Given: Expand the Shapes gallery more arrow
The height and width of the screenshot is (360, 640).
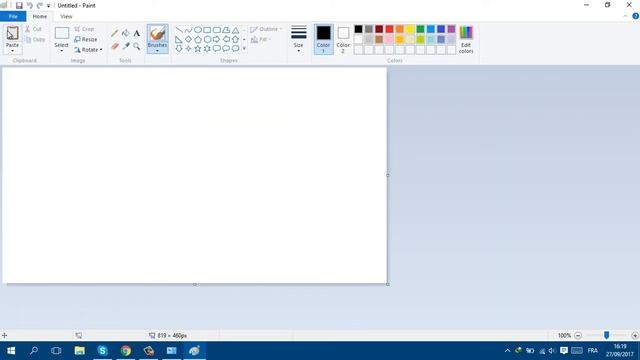Looking at the screenshot, I should (244, 49).
